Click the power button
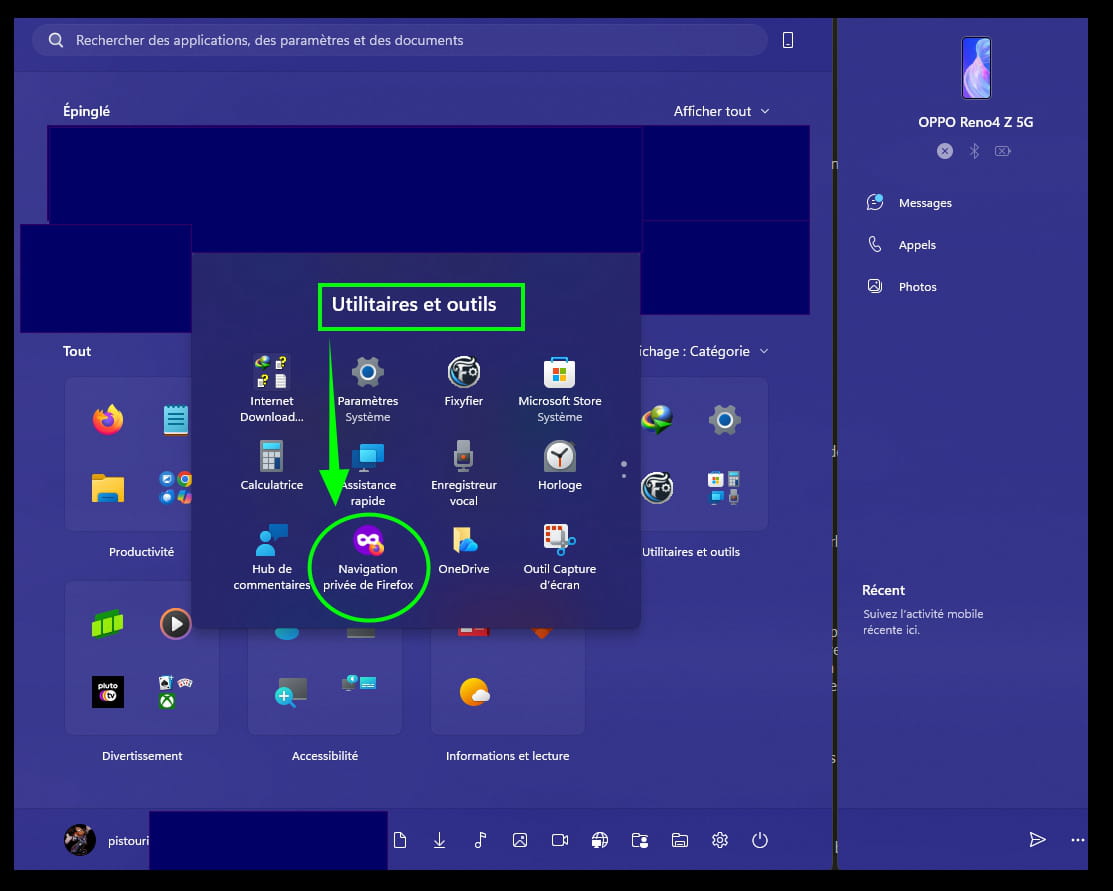 click(x=760, y=840)
